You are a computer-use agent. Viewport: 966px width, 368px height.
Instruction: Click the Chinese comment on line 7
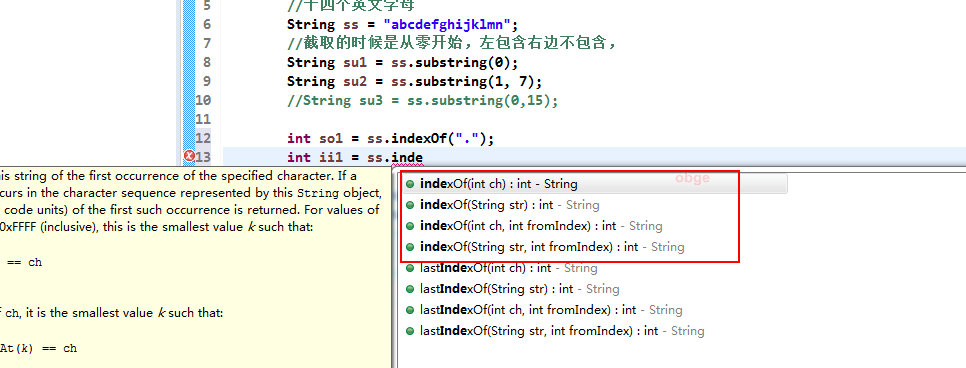453,43
